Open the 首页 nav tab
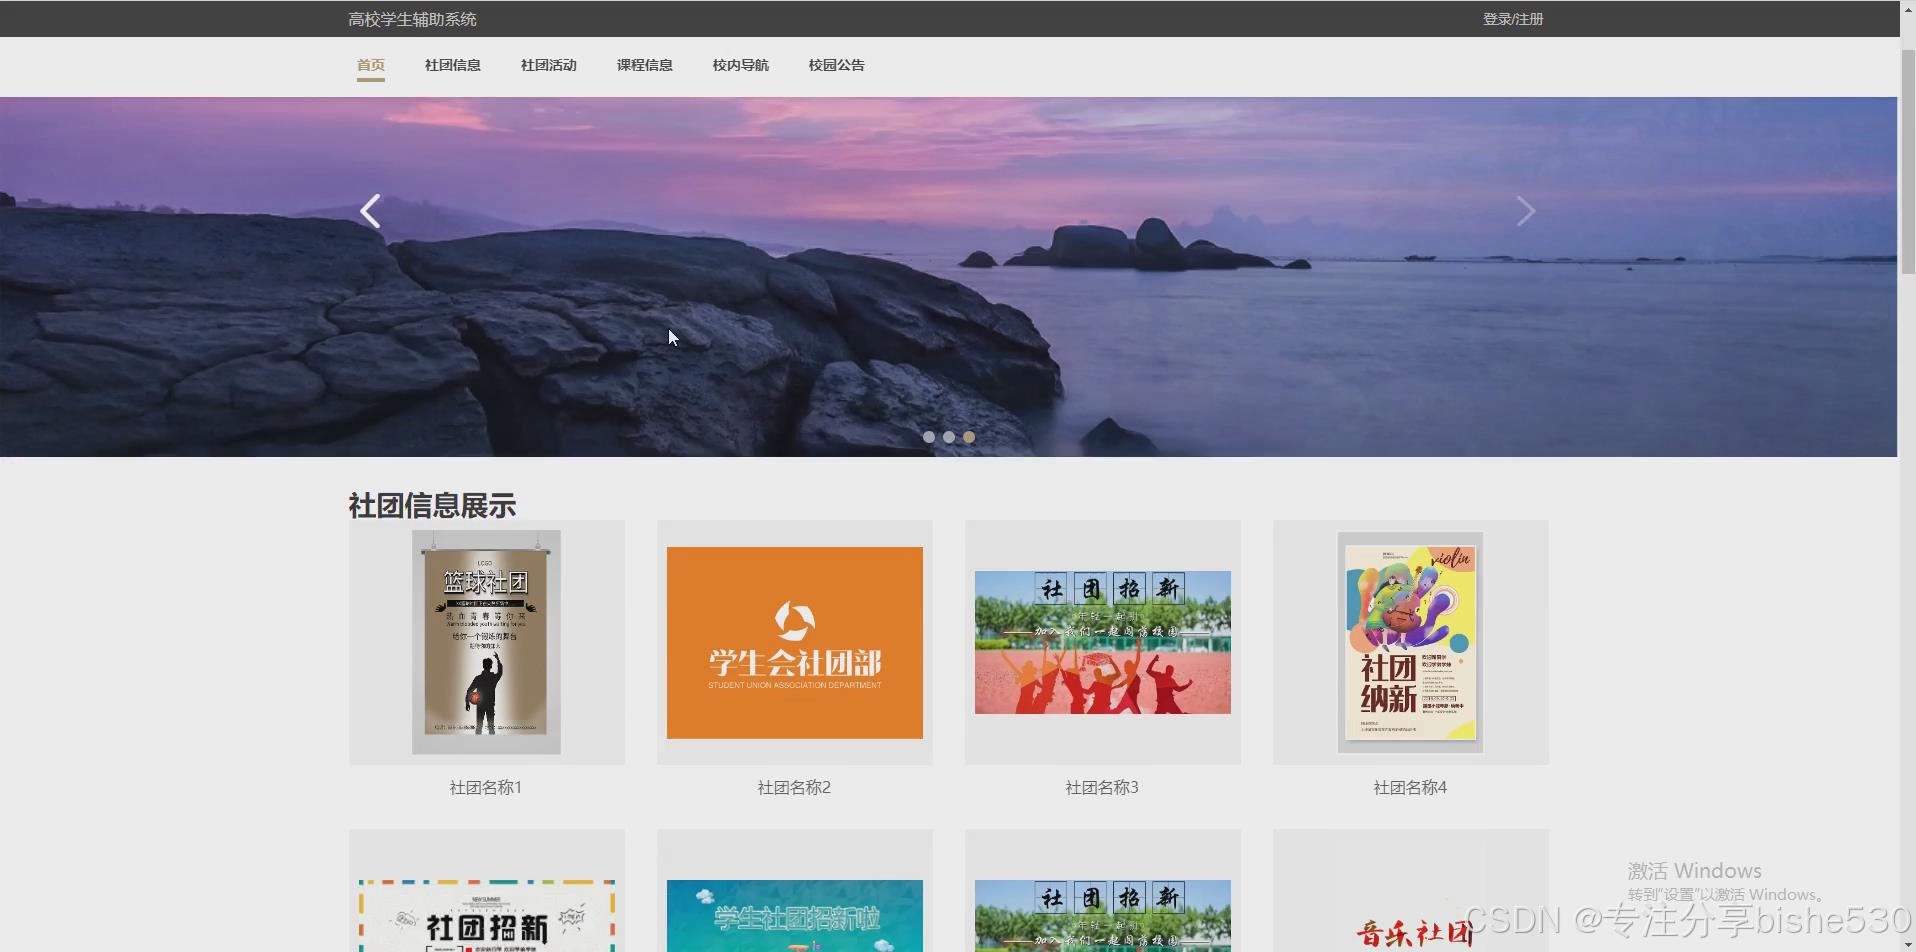Viewport: 1916px width, 952px height. 371,65
